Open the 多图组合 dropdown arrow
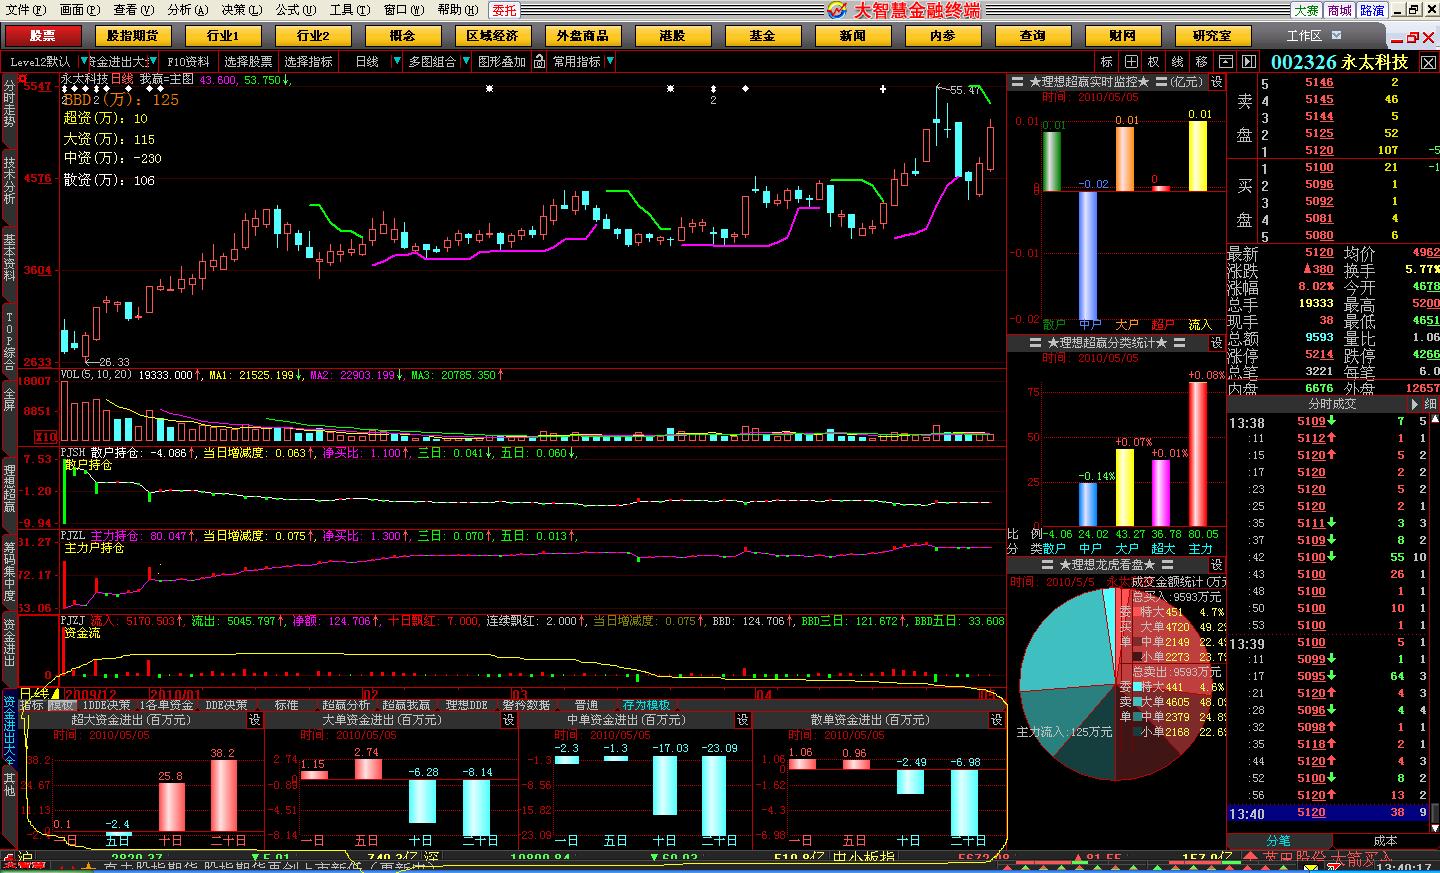The image size is (1440, 873). [465, 62]
